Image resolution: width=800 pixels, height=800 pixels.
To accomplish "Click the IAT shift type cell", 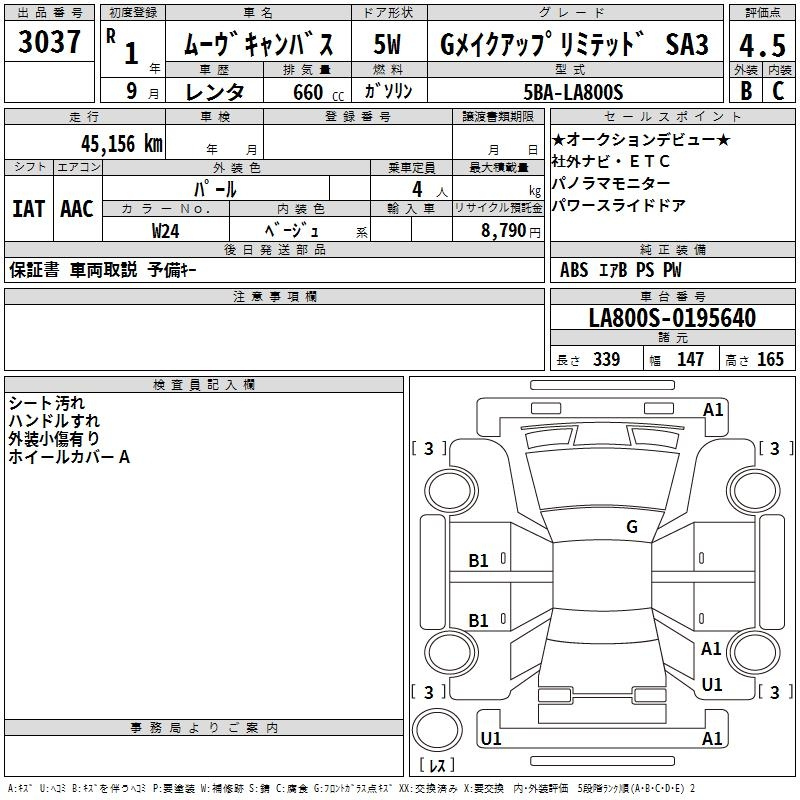I will [28, 208].
